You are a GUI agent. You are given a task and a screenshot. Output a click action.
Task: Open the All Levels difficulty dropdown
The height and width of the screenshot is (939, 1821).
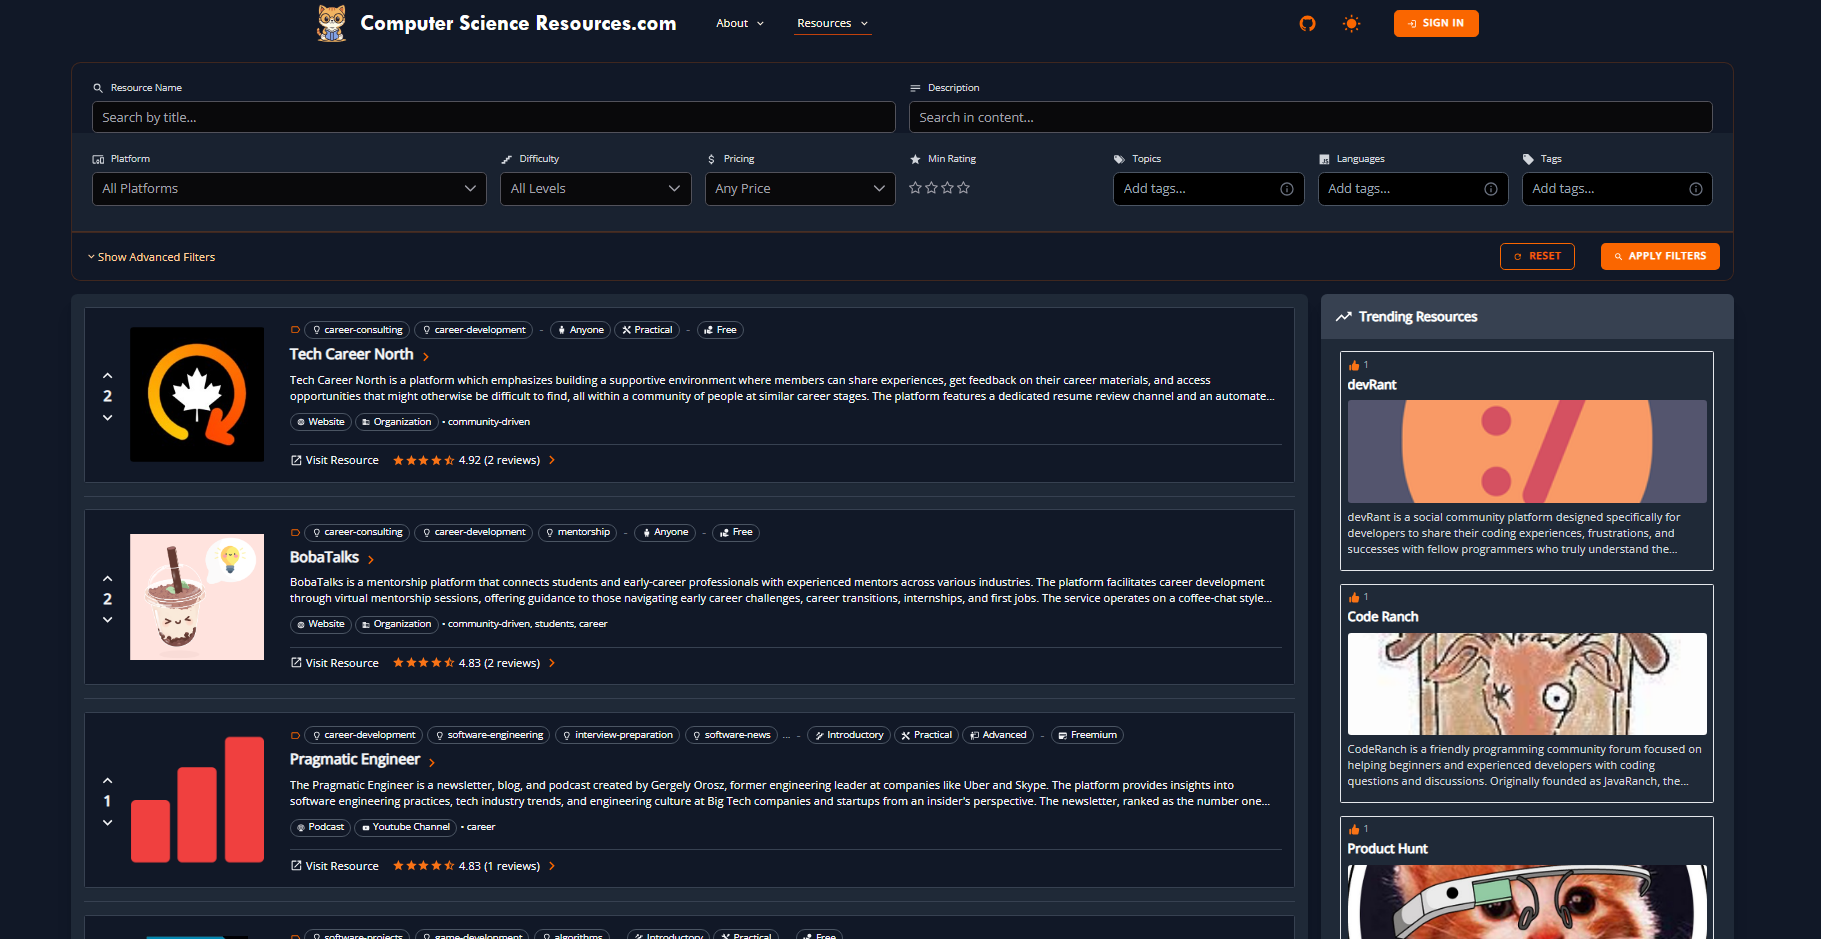pos(595,188)
